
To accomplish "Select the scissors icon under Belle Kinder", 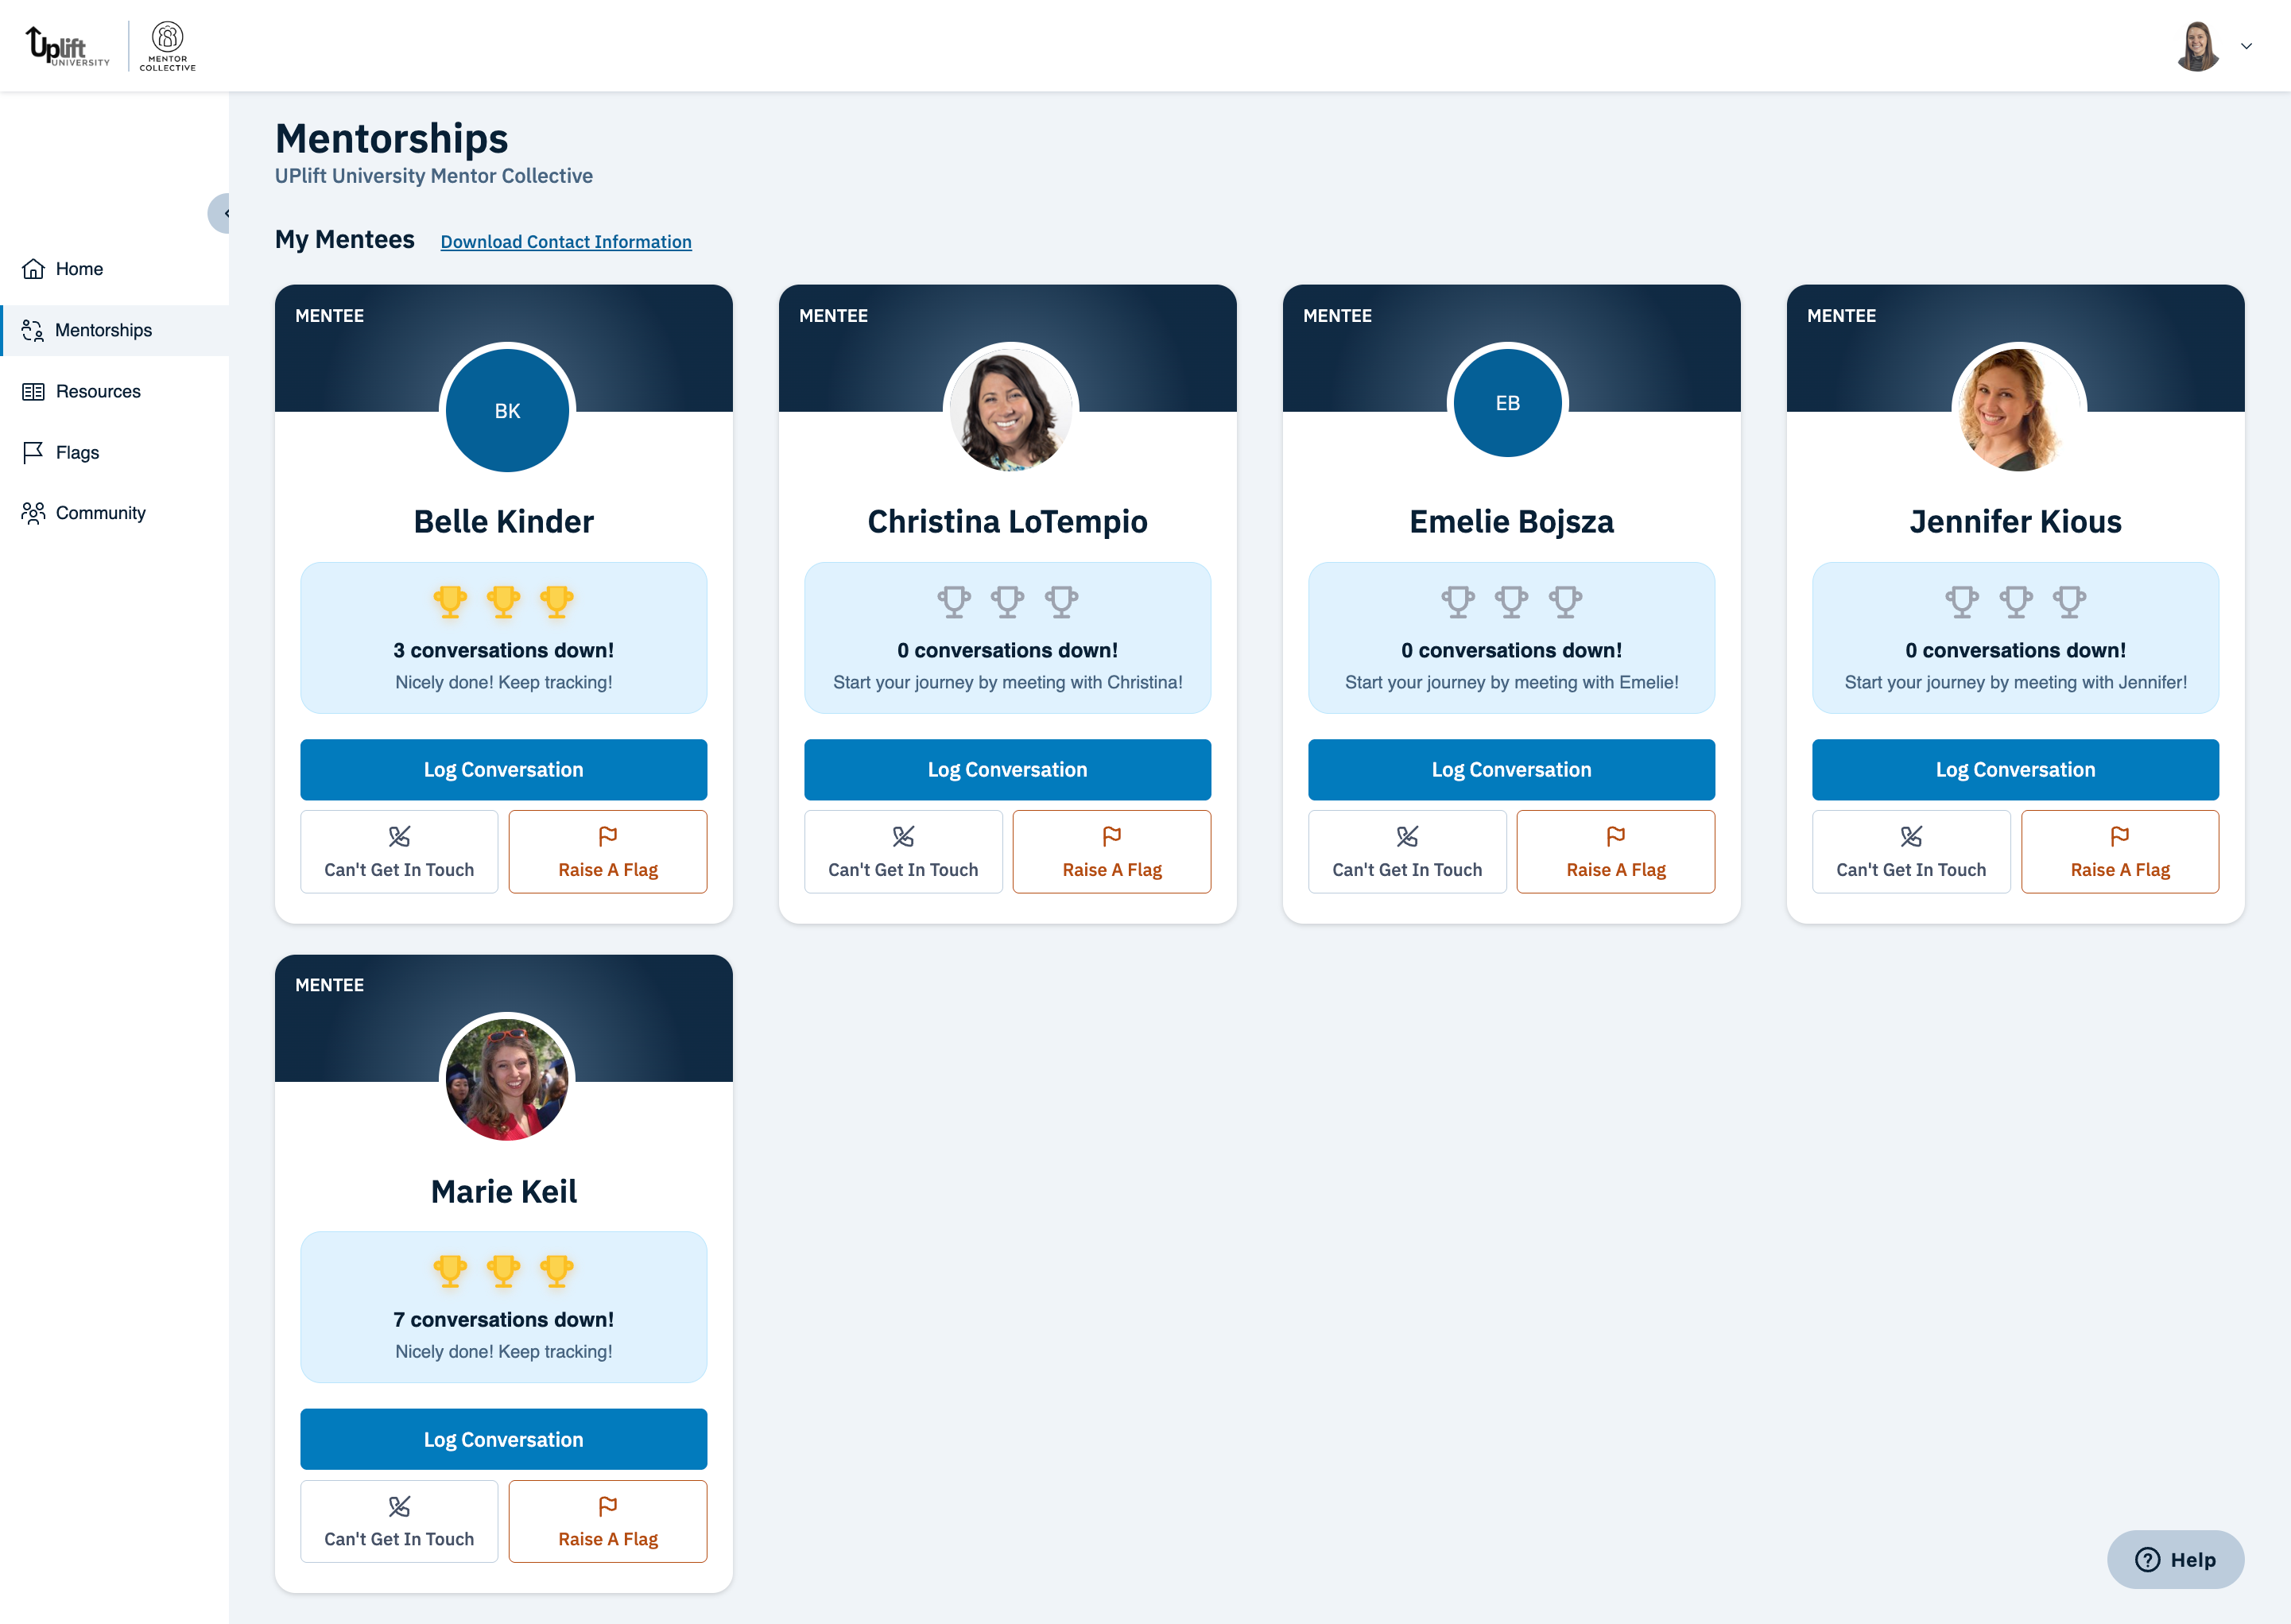I will (x=399, y=837).
